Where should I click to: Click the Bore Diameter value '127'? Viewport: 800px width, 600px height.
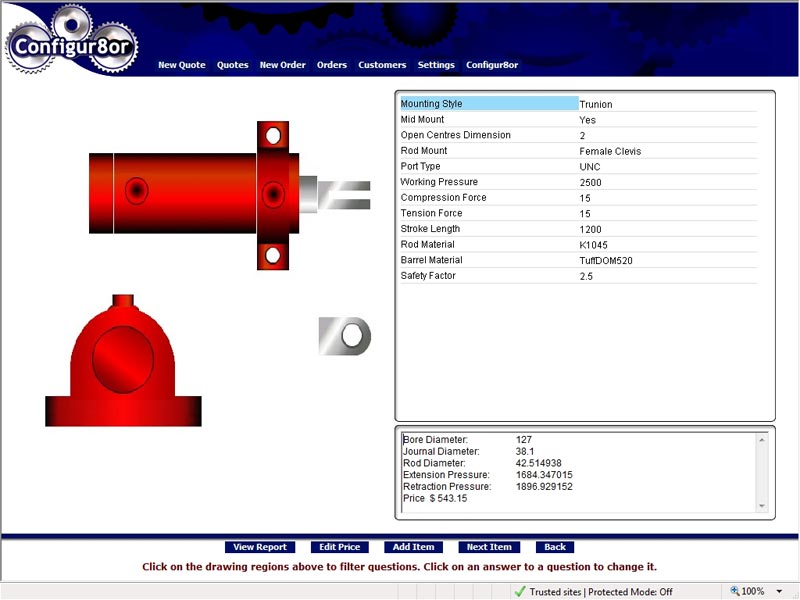[523, 439]
